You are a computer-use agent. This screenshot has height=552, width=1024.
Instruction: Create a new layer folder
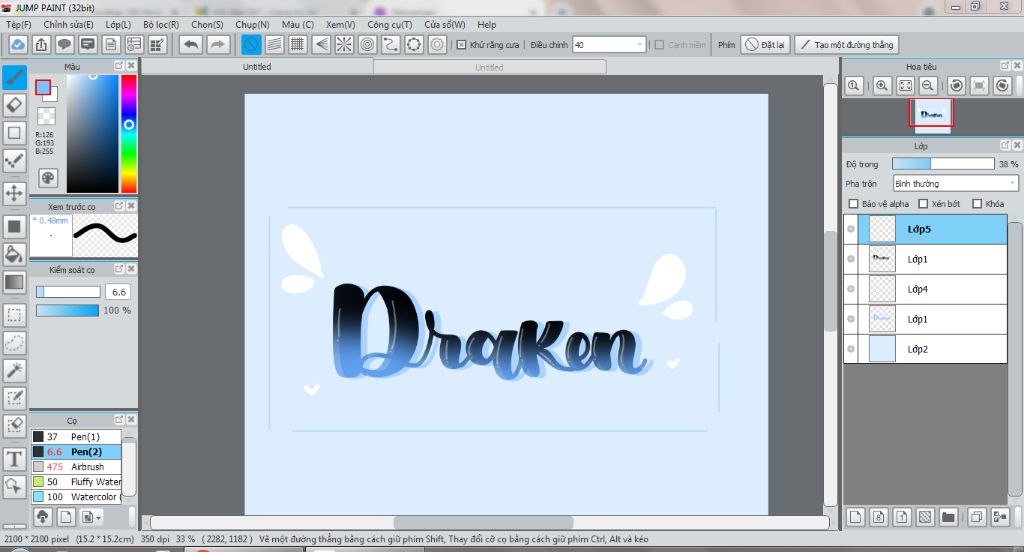[x=948, y=517]
